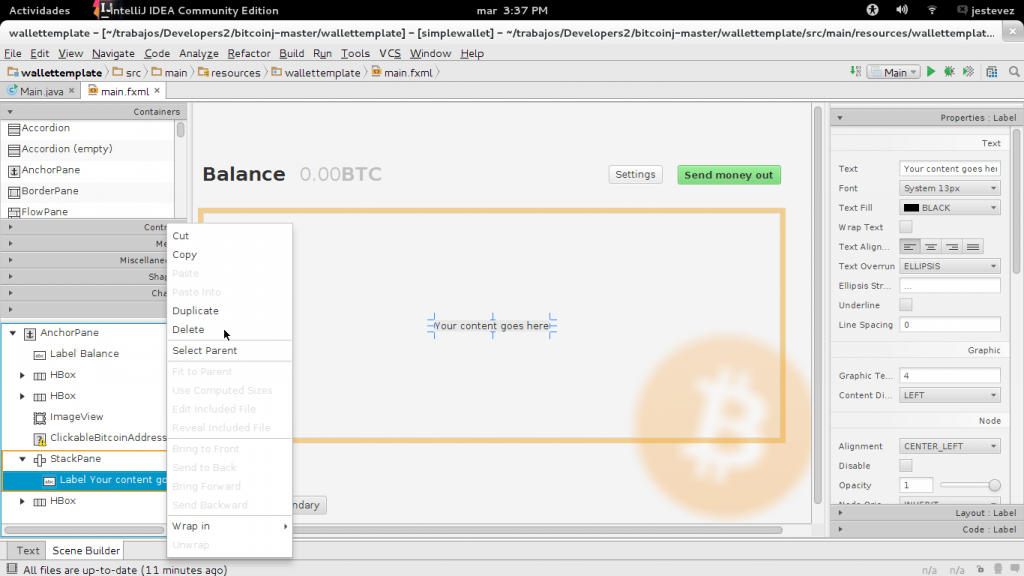Enable the Underline checkbox
This screenshot has width=1024, height=576.
click(x=906, y=305)
